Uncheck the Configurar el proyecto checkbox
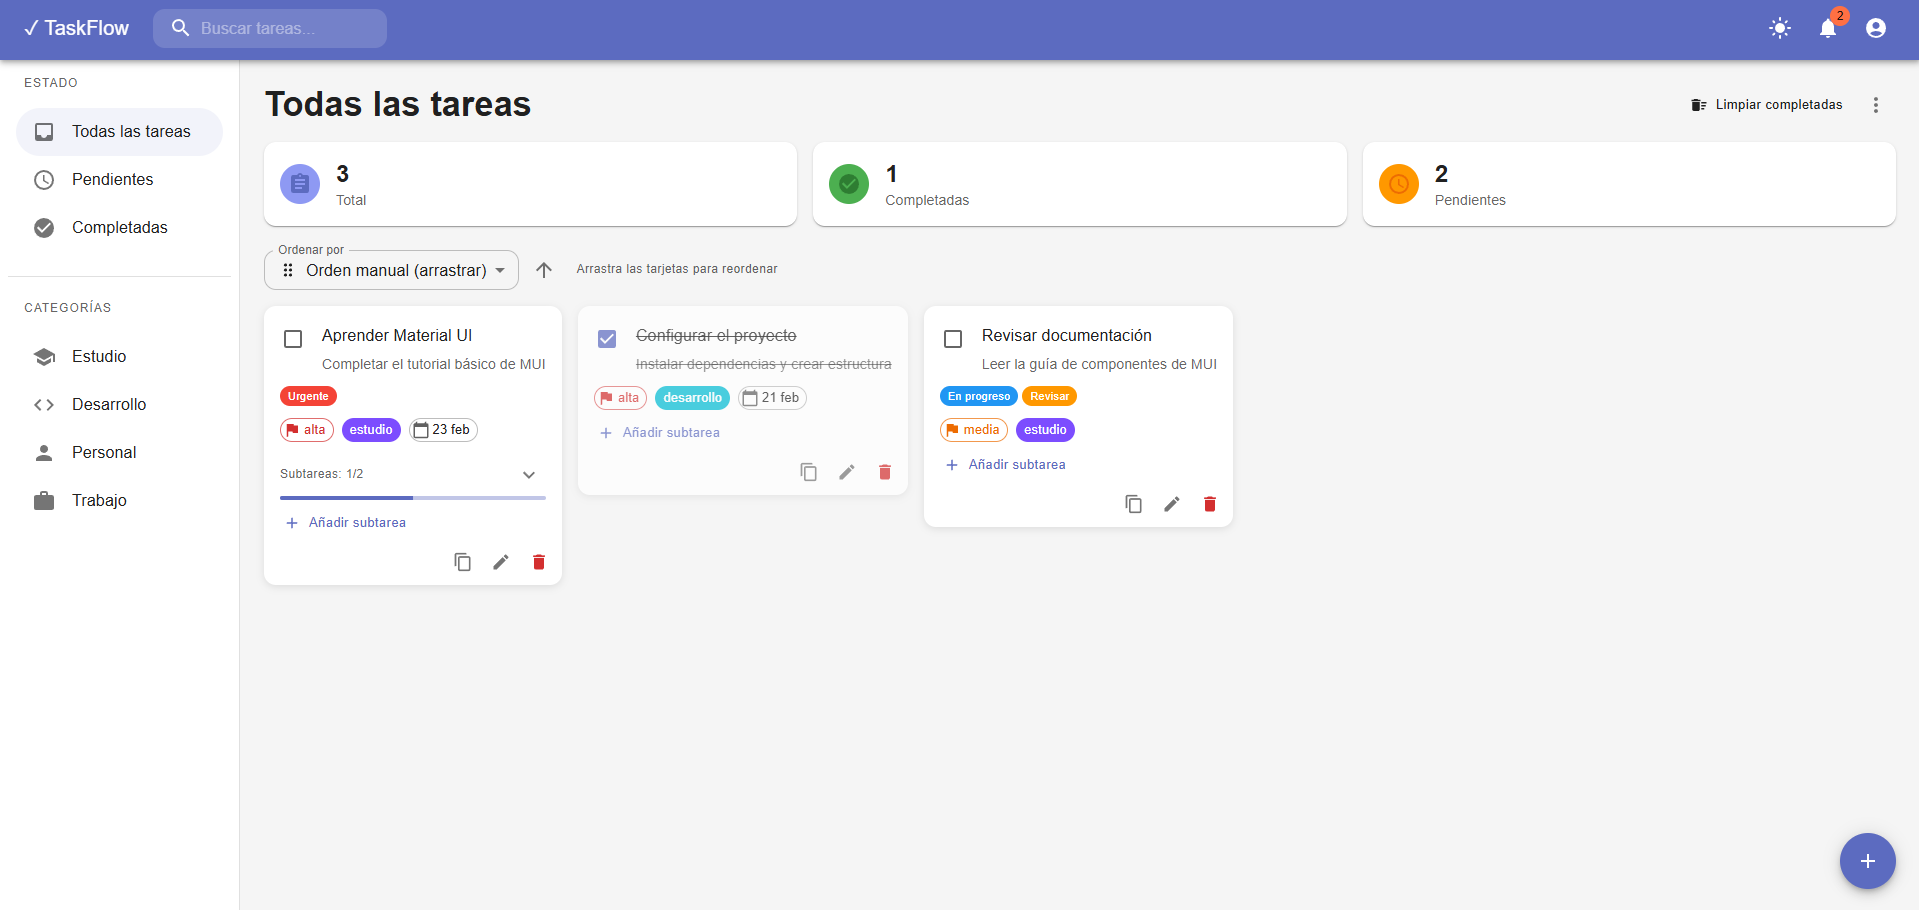The height and width of the screenshot is (910, 1919). coord(607,339)
